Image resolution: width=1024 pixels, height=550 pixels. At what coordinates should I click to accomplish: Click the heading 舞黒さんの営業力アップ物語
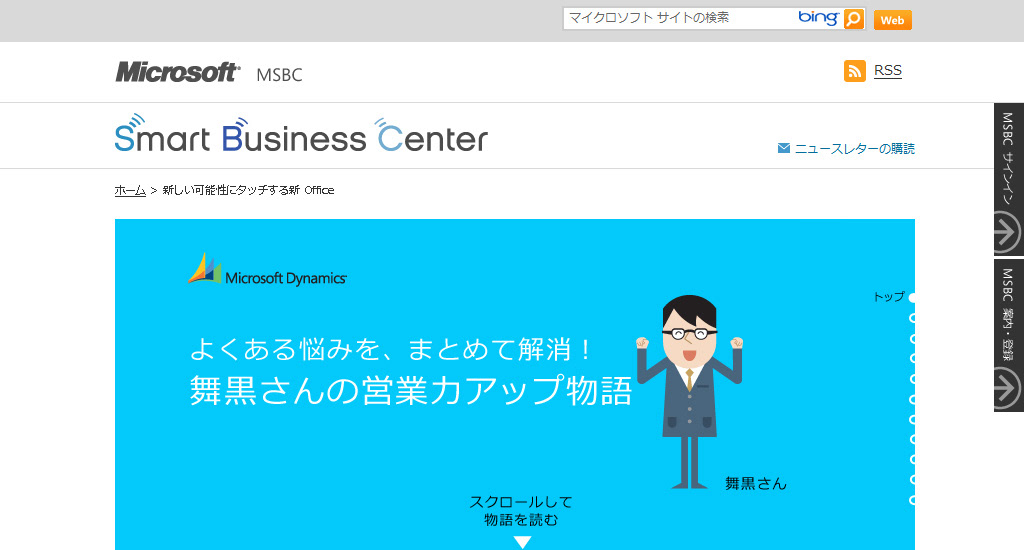(x=411, y=390)
